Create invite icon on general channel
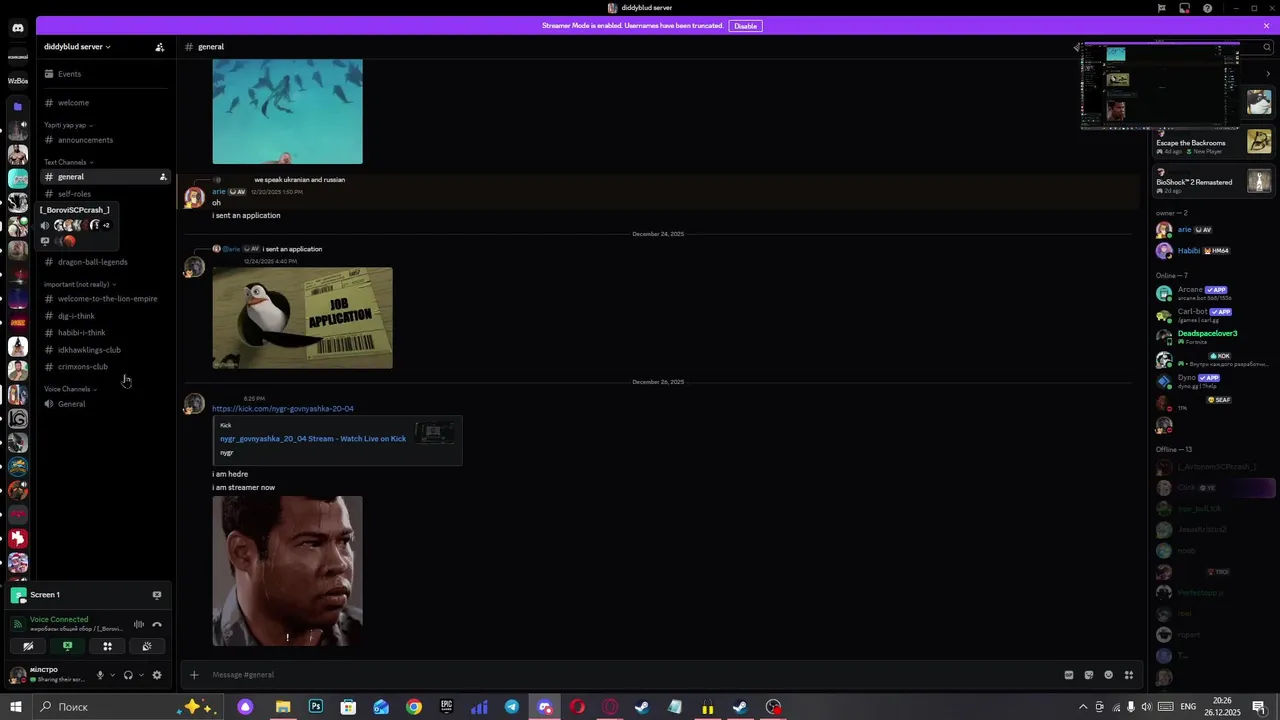This screenshot has width=1280, height=720. pyautogui.click(x=163, y=177)
